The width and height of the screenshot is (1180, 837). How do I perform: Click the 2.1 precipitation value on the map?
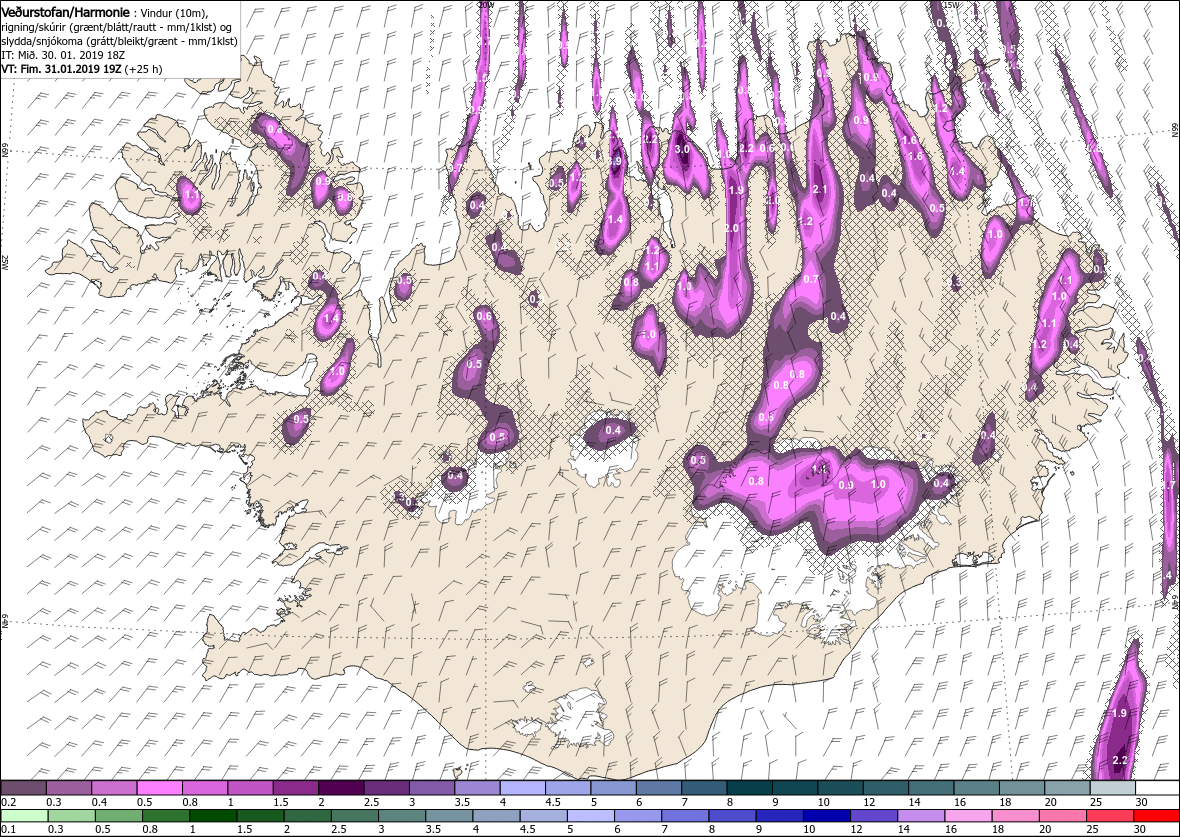click(820, 190)
